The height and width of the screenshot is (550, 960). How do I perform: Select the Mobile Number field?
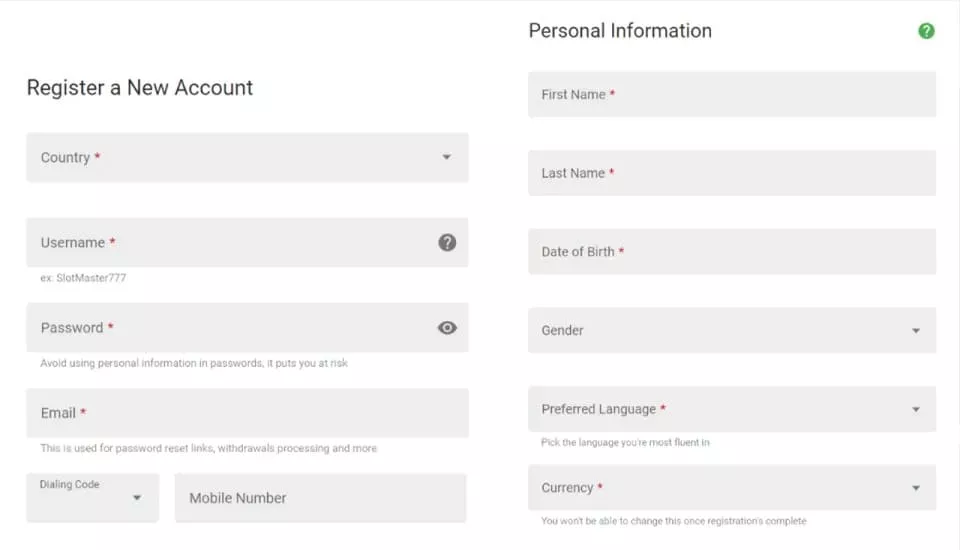pos(320,498)
